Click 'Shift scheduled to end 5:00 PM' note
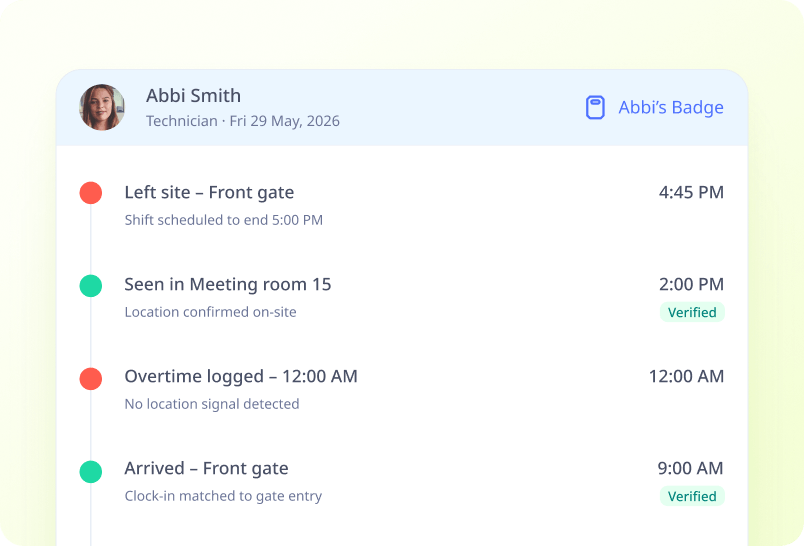The width and height of the screenshot is (804, 546). pyautogui.click(x=224, y=220)
